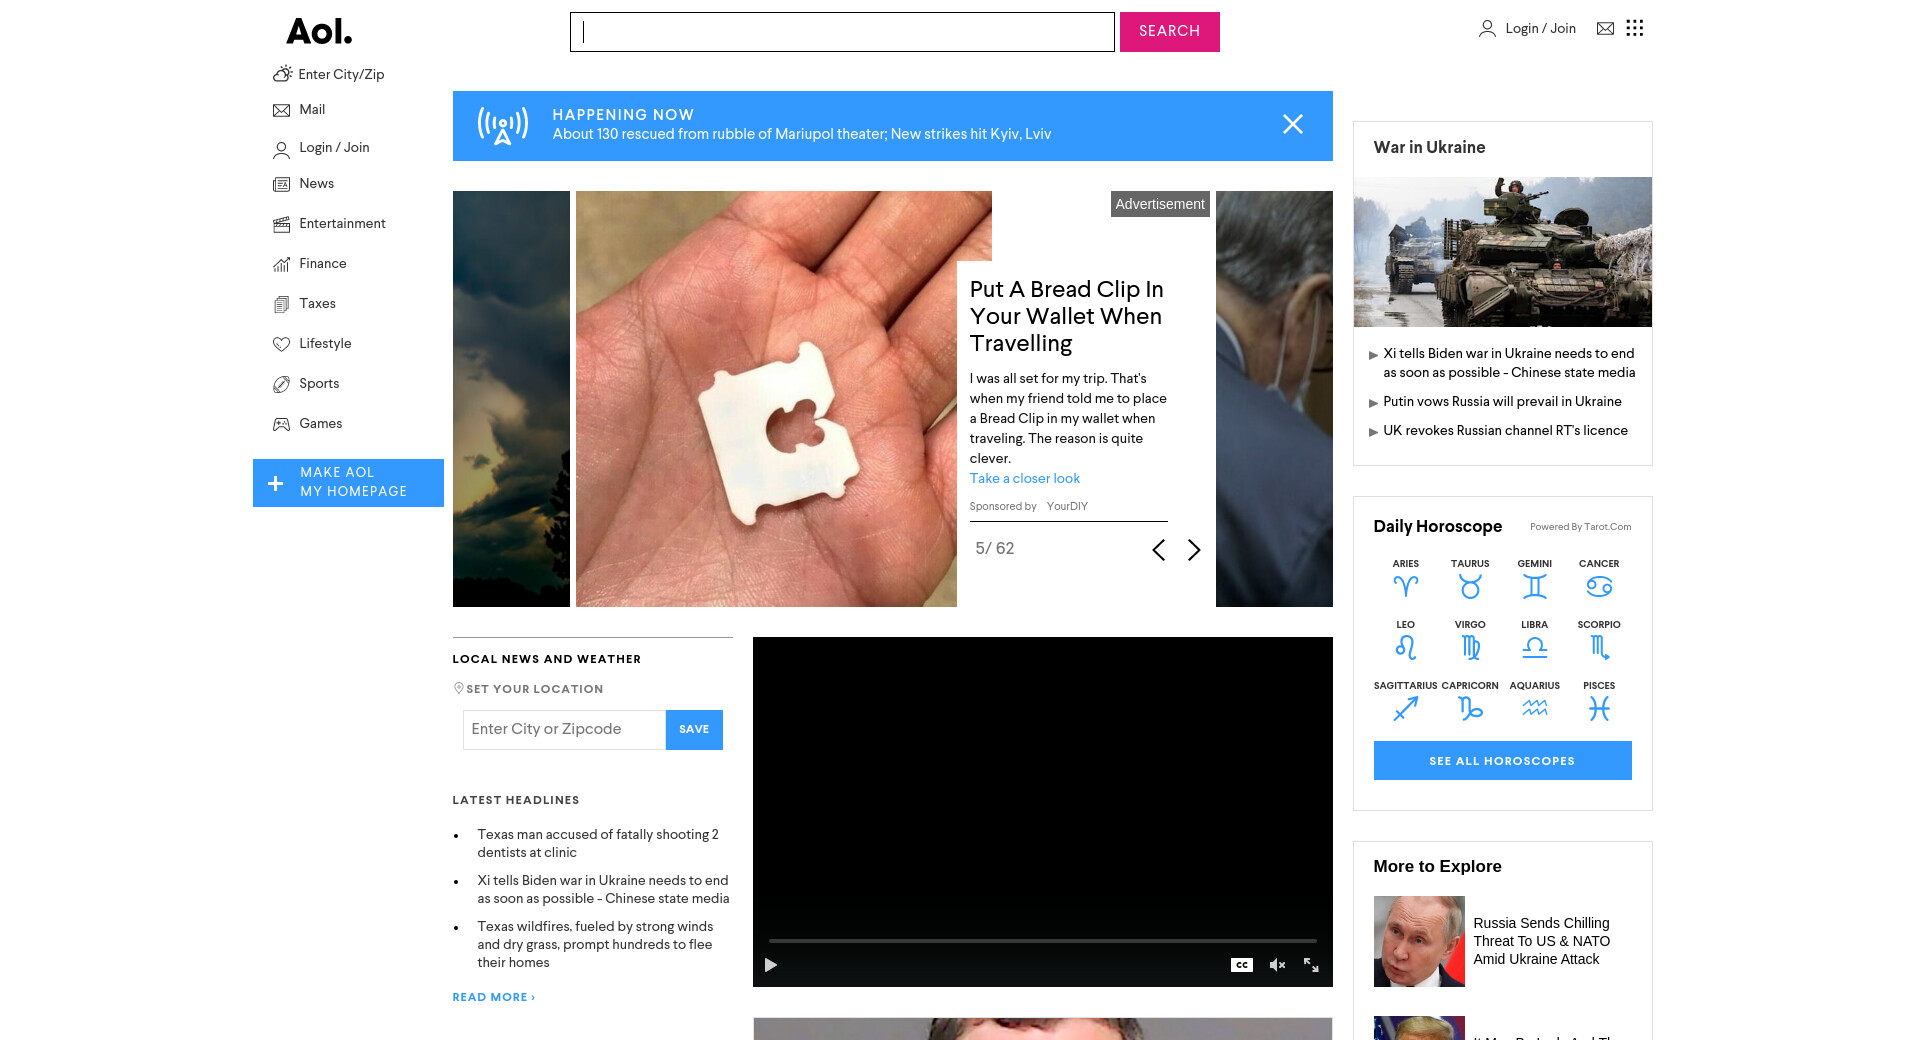
Task: Click SEE ALL HOROSCOPES button
Action: point(1502,761)
